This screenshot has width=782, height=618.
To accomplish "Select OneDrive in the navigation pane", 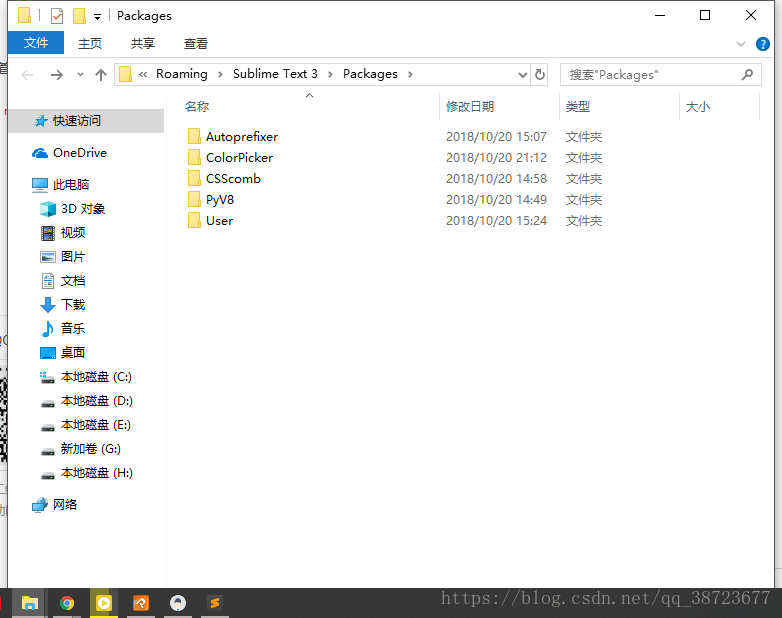I will [x=80, y=153].
